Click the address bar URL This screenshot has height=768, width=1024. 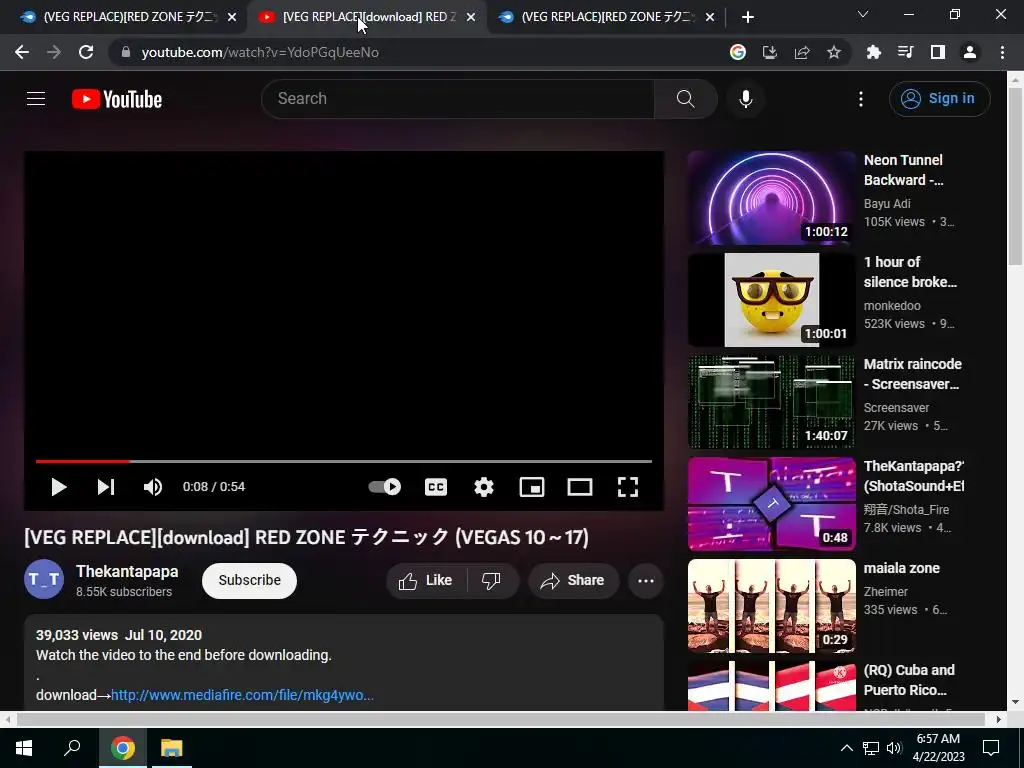(260, 52)
